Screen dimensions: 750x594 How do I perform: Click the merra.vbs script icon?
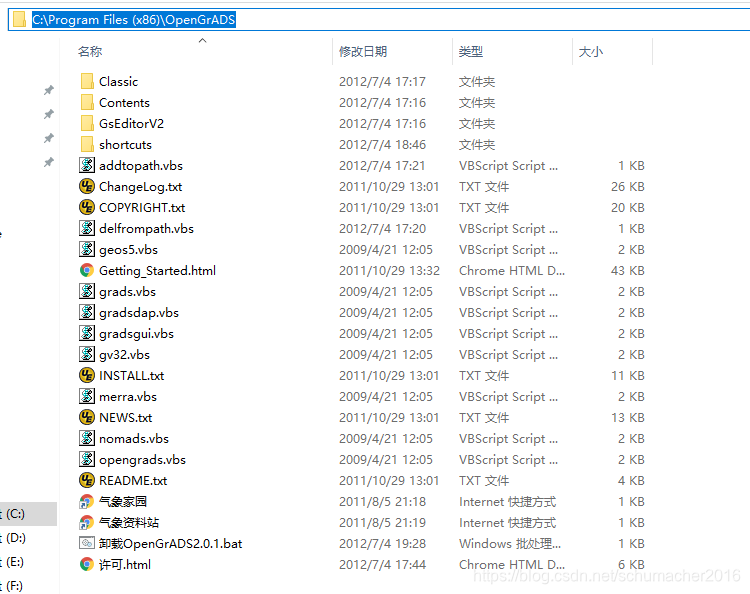pos(87,396)
